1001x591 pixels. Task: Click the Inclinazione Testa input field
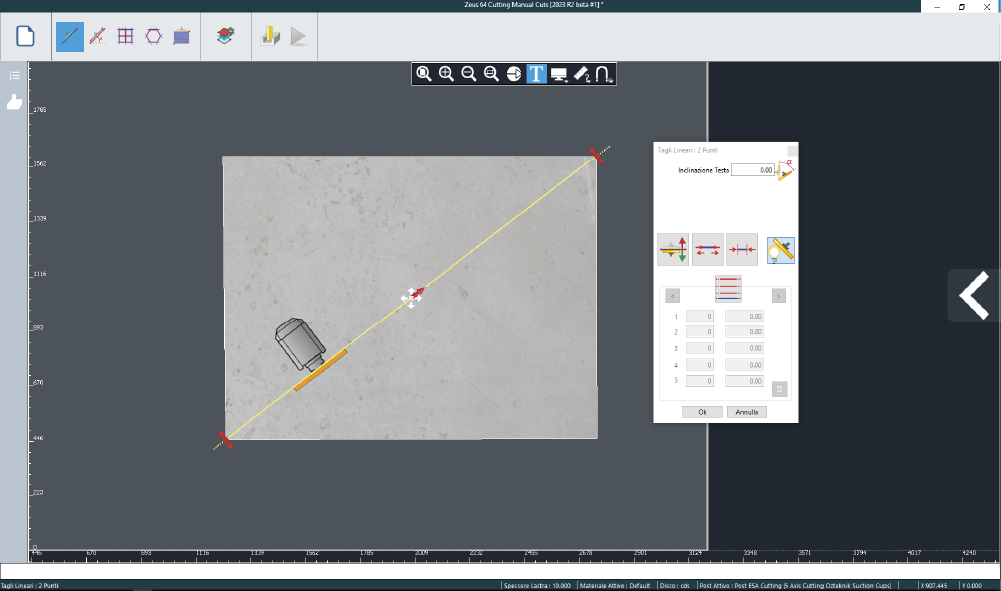752,171
